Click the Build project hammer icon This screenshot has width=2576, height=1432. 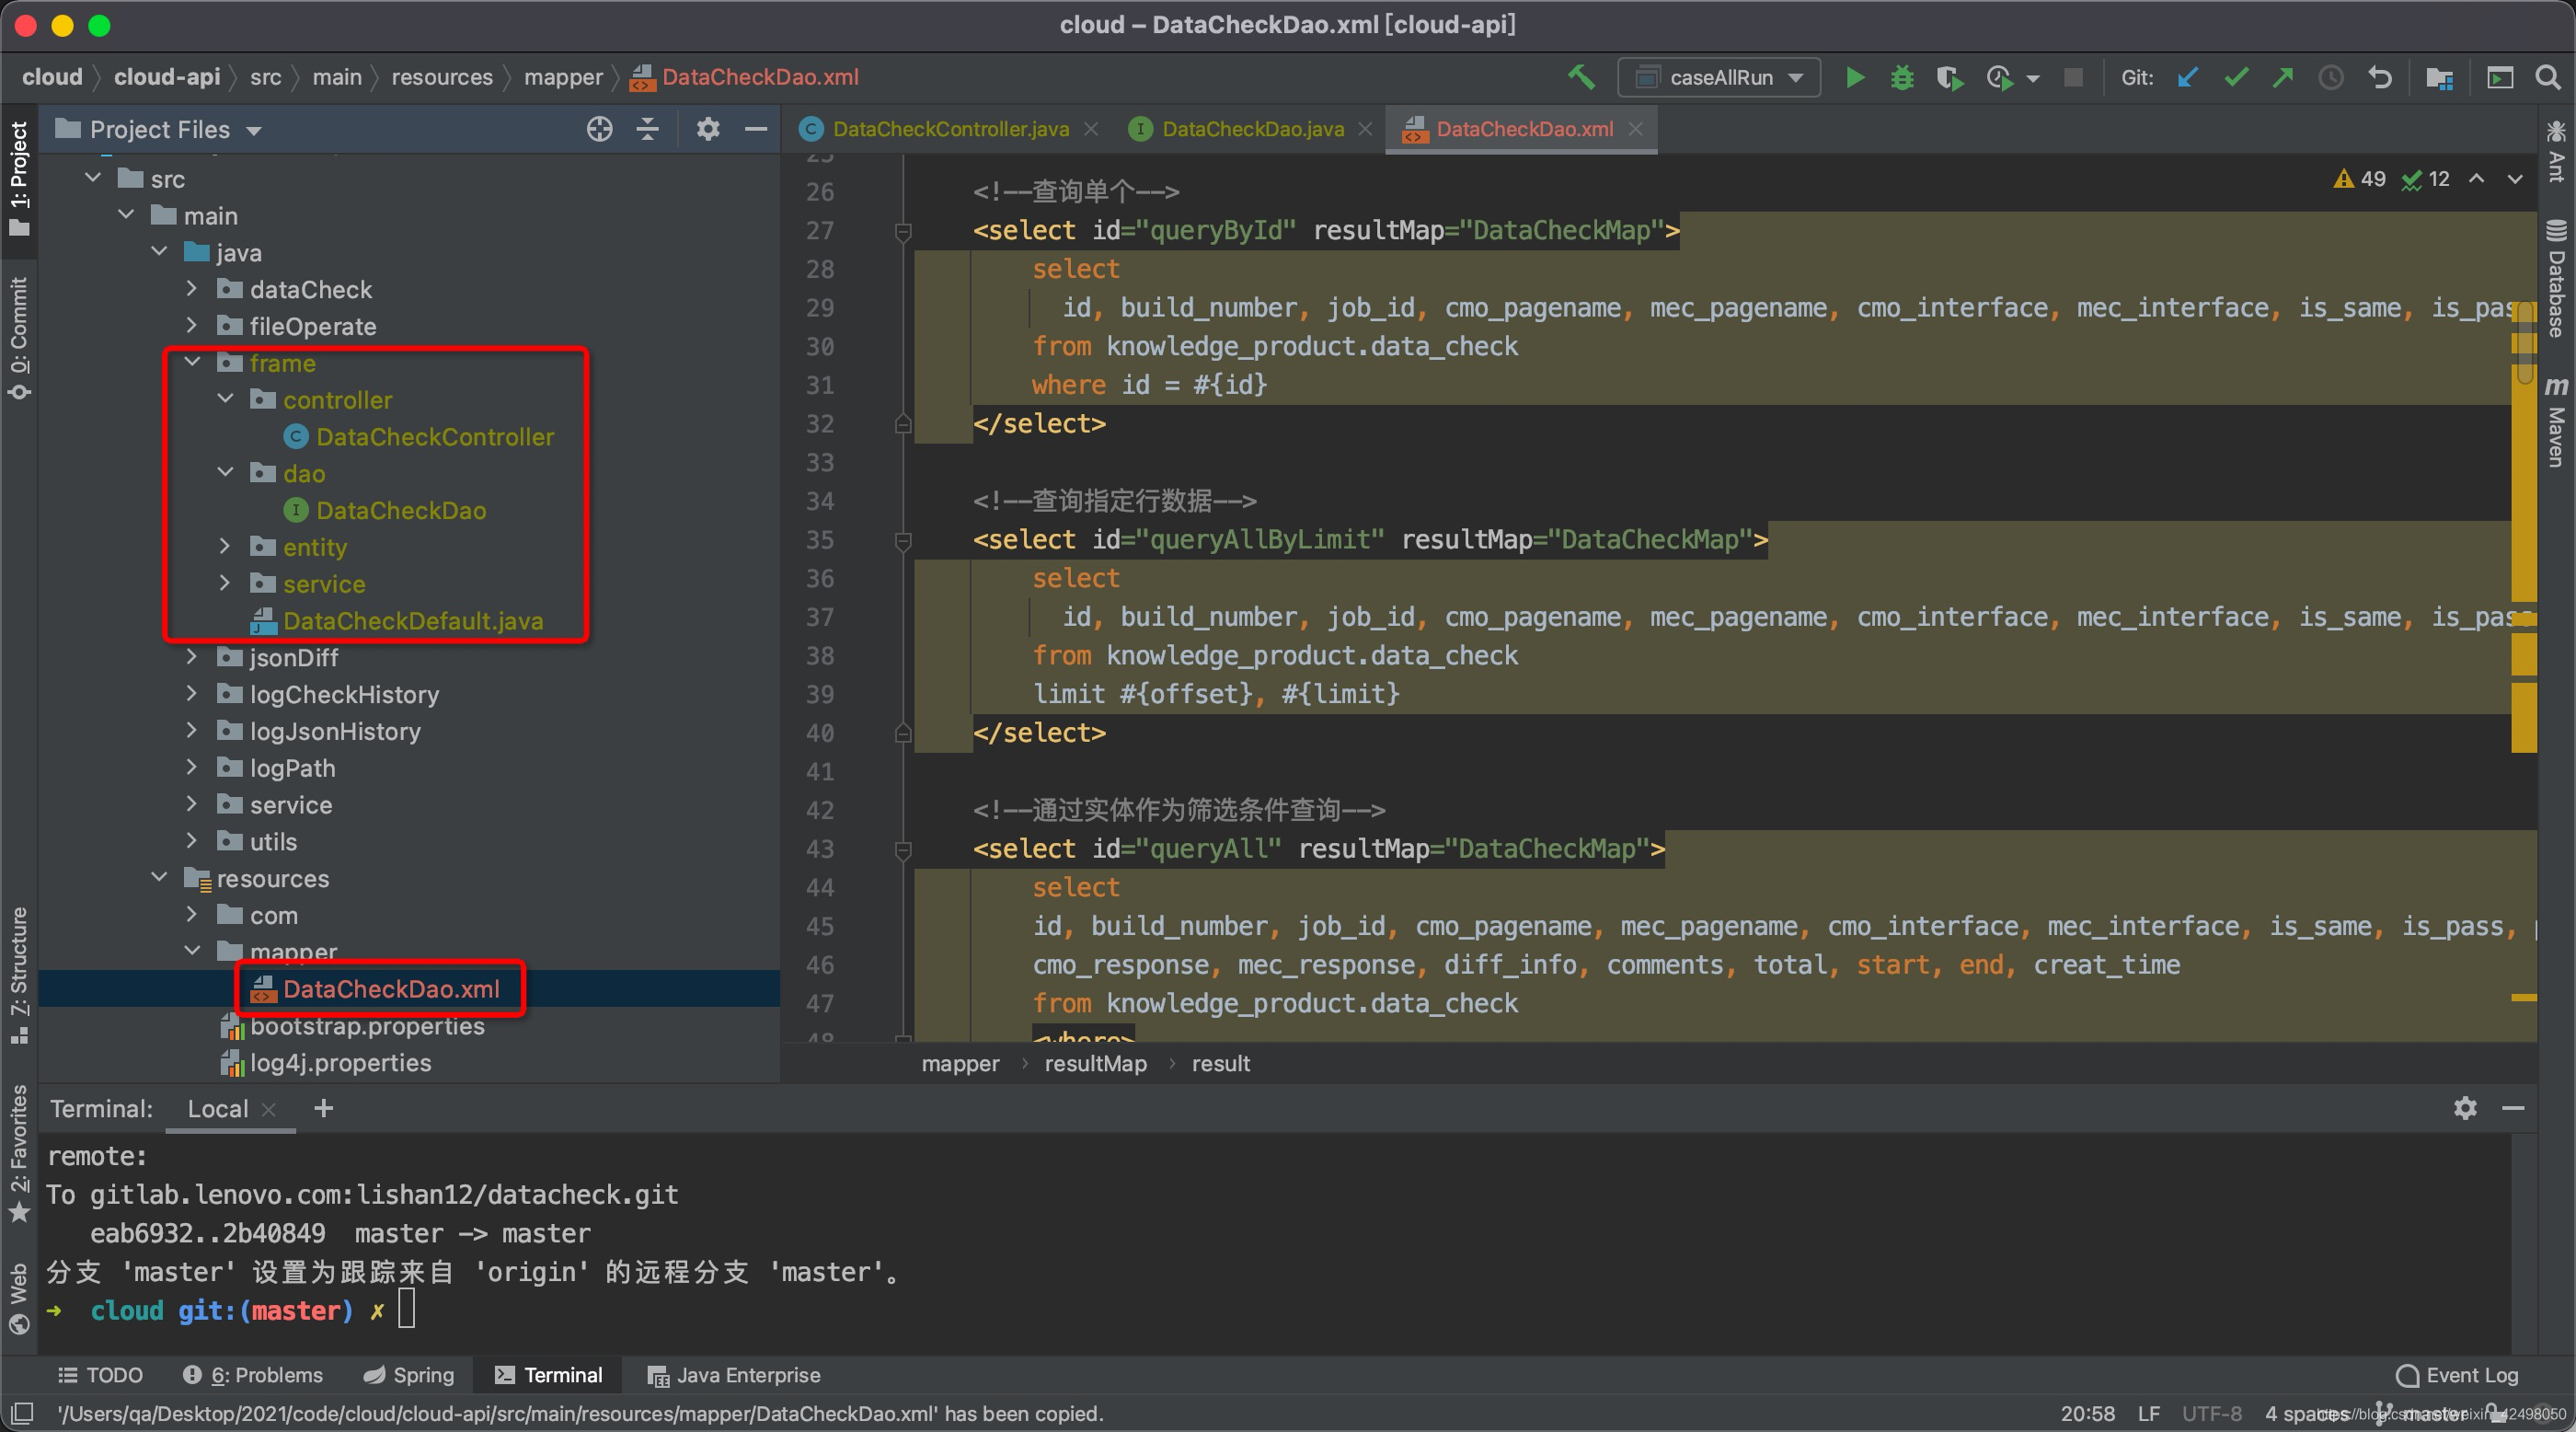coord(1581,77)
